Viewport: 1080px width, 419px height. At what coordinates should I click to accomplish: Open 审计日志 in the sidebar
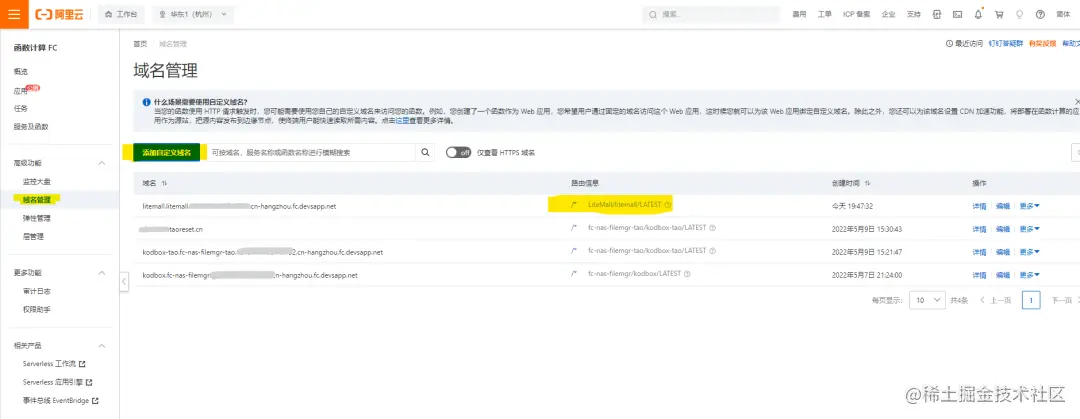[37, 291]
